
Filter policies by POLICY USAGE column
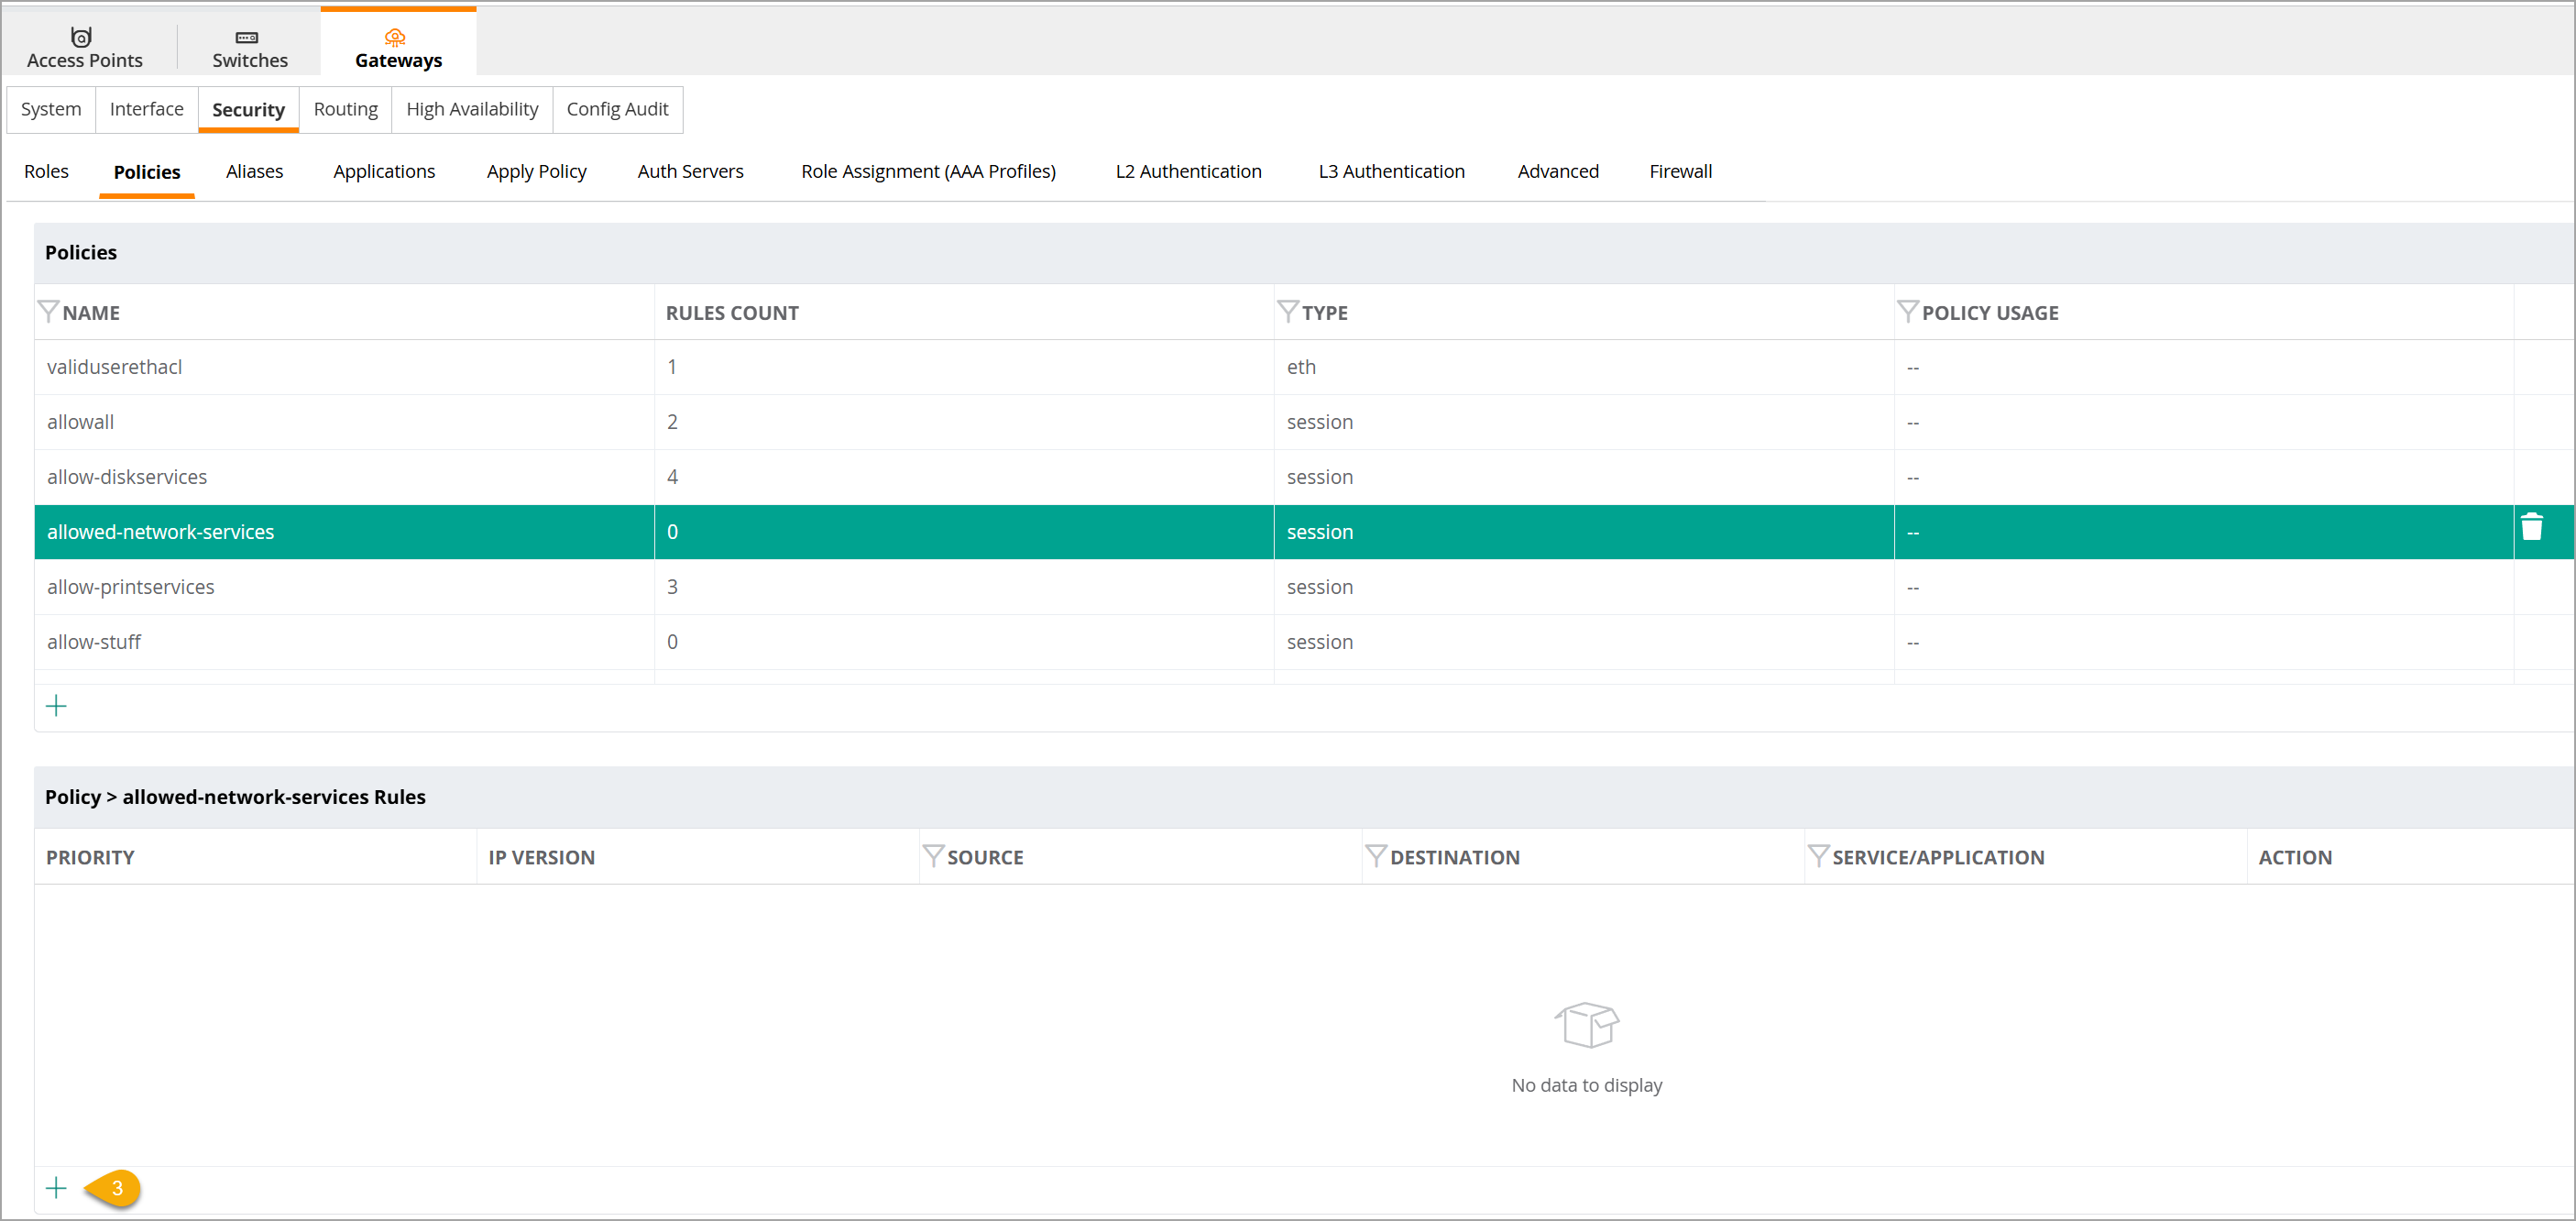(x=1908, y=311)
